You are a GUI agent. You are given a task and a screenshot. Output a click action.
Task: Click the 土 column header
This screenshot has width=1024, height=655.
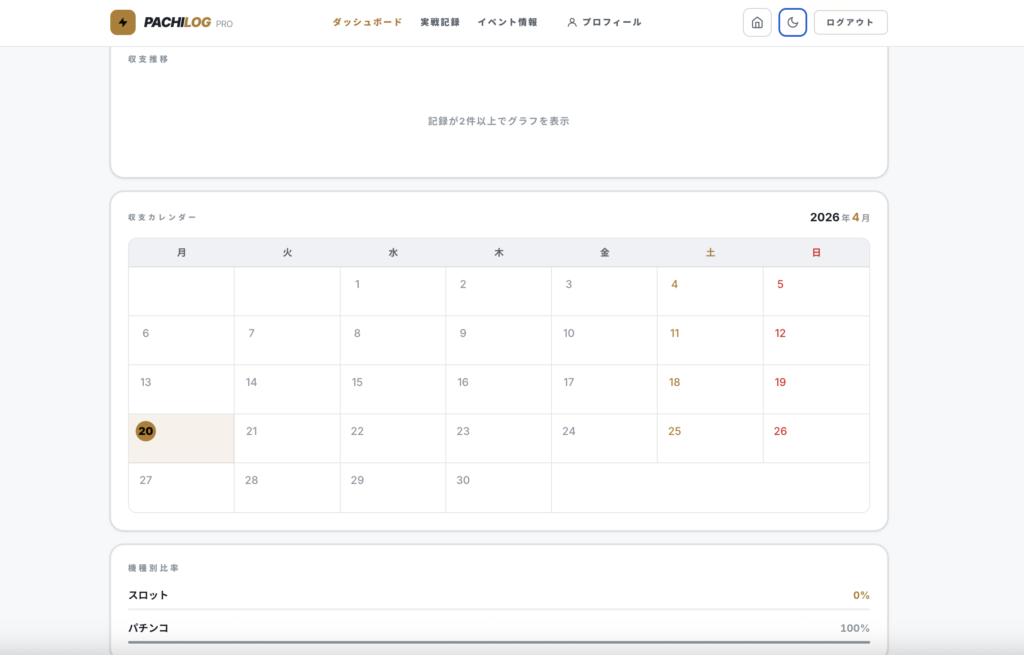click(x=710, y=253)
